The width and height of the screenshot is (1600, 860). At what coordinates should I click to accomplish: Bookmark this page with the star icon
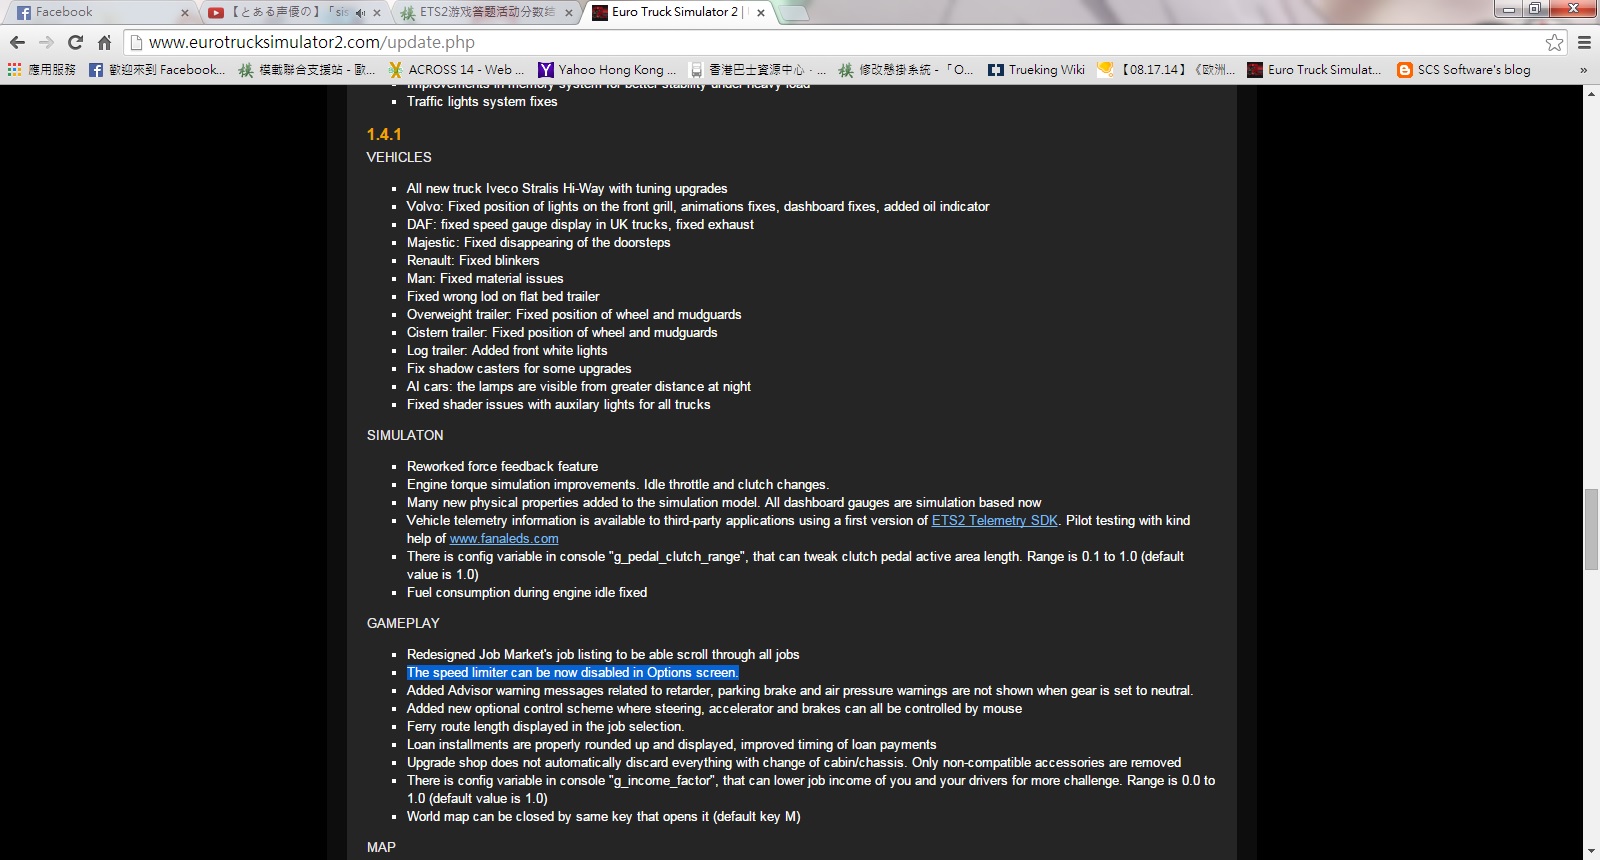coord(1554,42)
